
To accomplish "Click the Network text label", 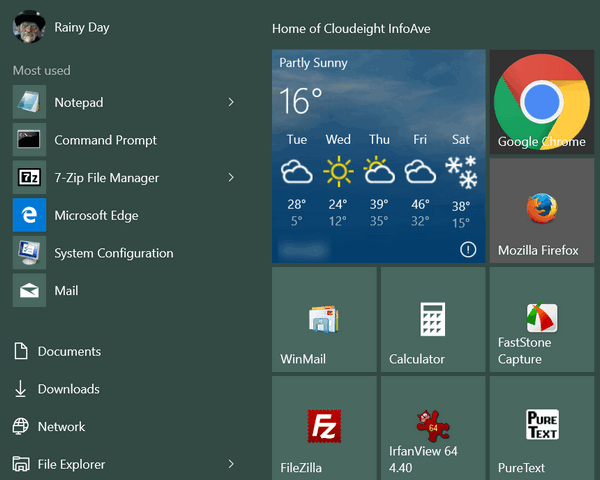I will pyautogui.click(x=61, y=426).
